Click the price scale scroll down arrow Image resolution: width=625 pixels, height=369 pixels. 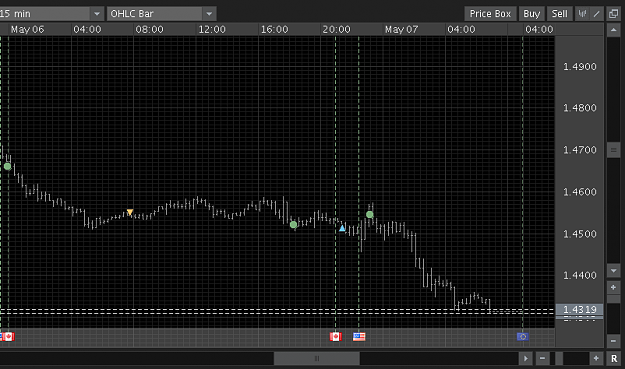613,271
